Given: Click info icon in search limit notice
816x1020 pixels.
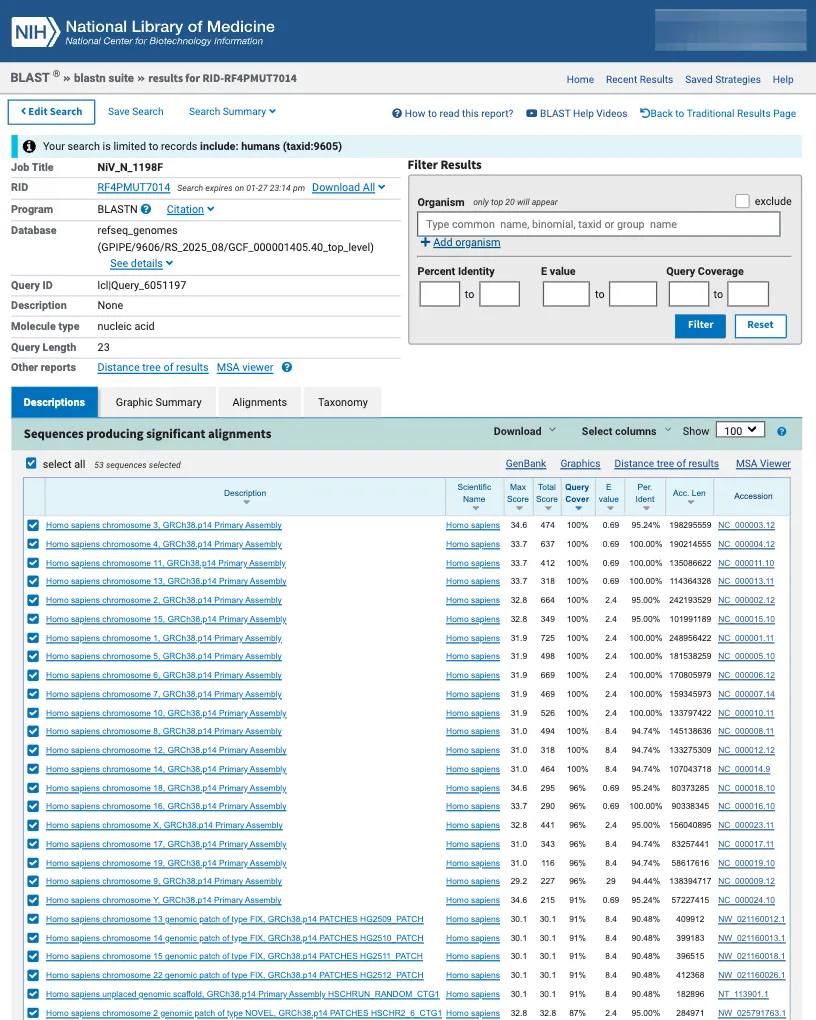Looking at the screenshot, I should tap(29, 146).
